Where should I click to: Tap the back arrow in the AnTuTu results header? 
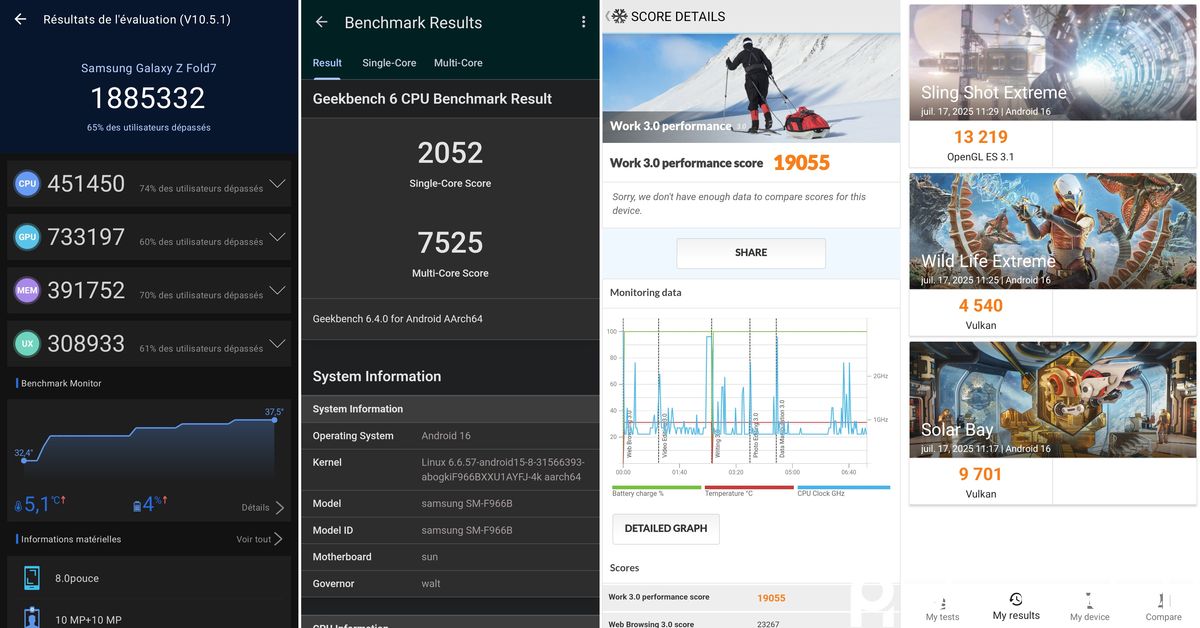pos(20,19)
